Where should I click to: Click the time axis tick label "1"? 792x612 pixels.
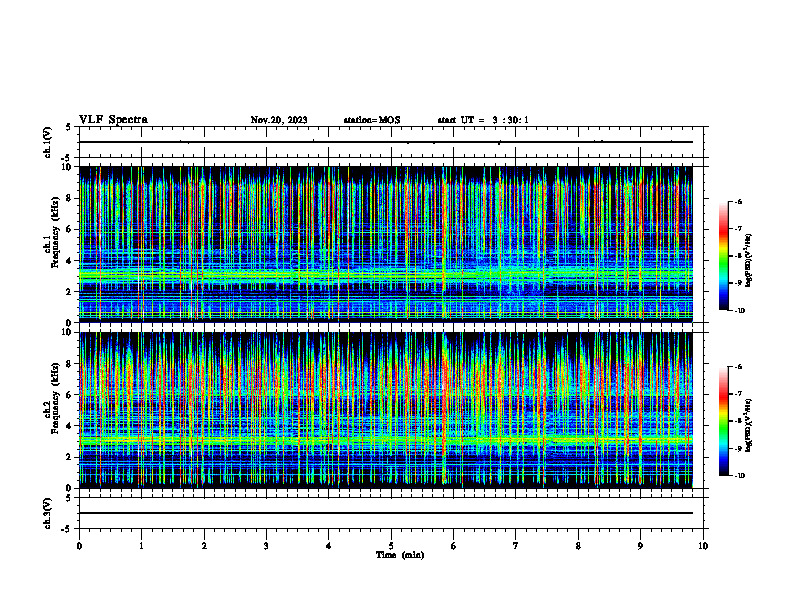click(141, 546)
